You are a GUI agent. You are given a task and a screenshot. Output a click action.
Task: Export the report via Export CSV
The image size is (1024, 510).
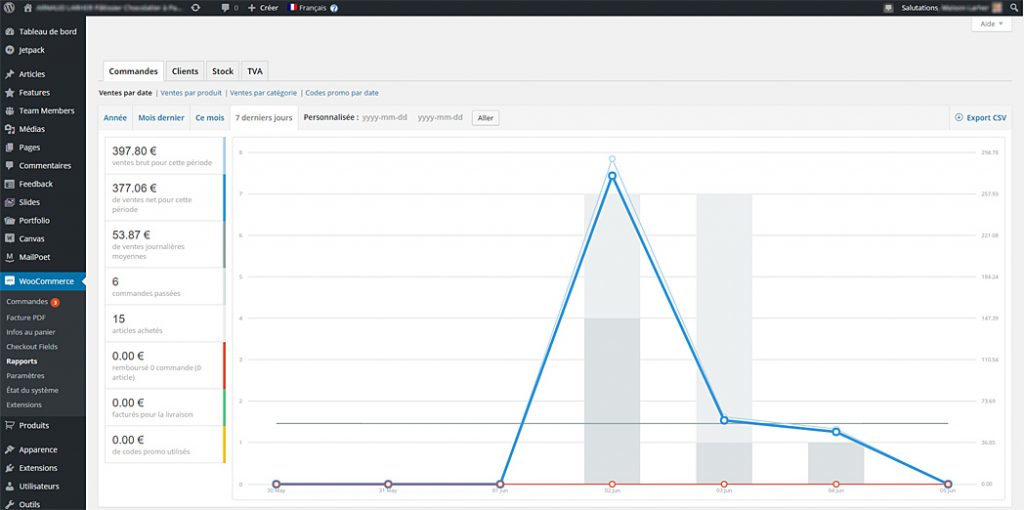pyautogui.click(x=981, y=118)
